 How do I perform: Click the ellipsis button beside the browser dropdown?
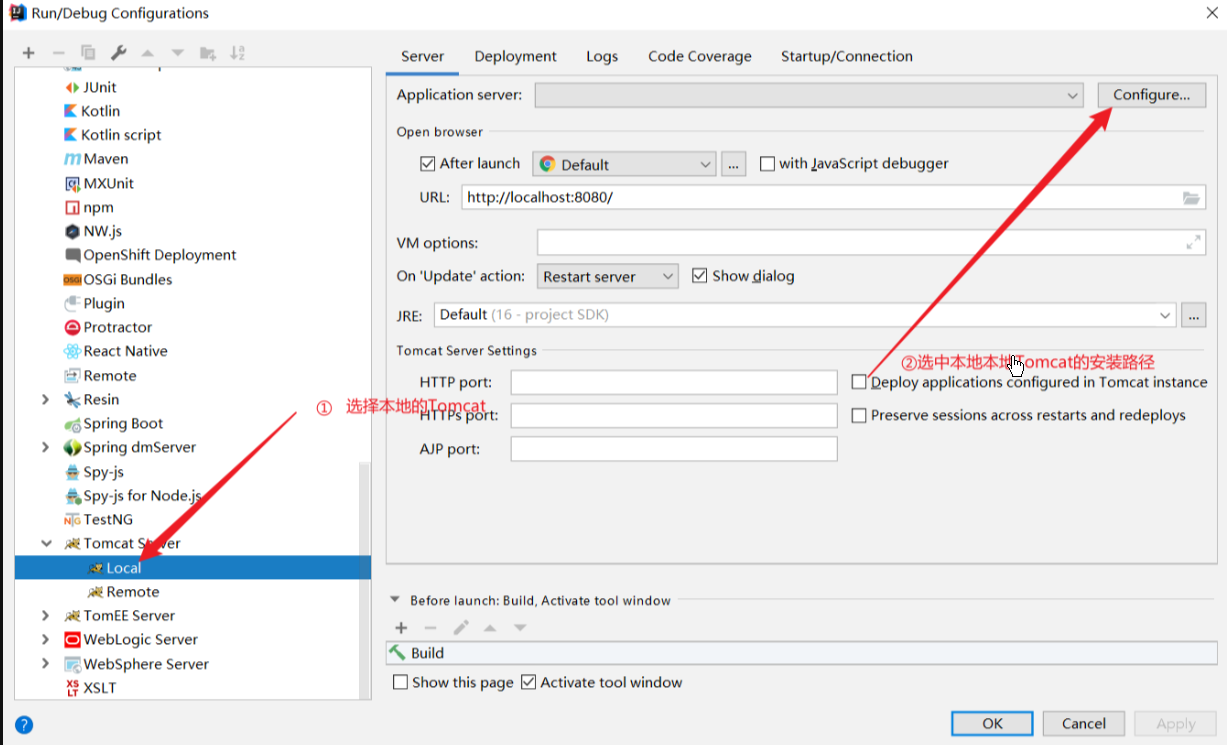pyautogui.click(x=734, y=164)
